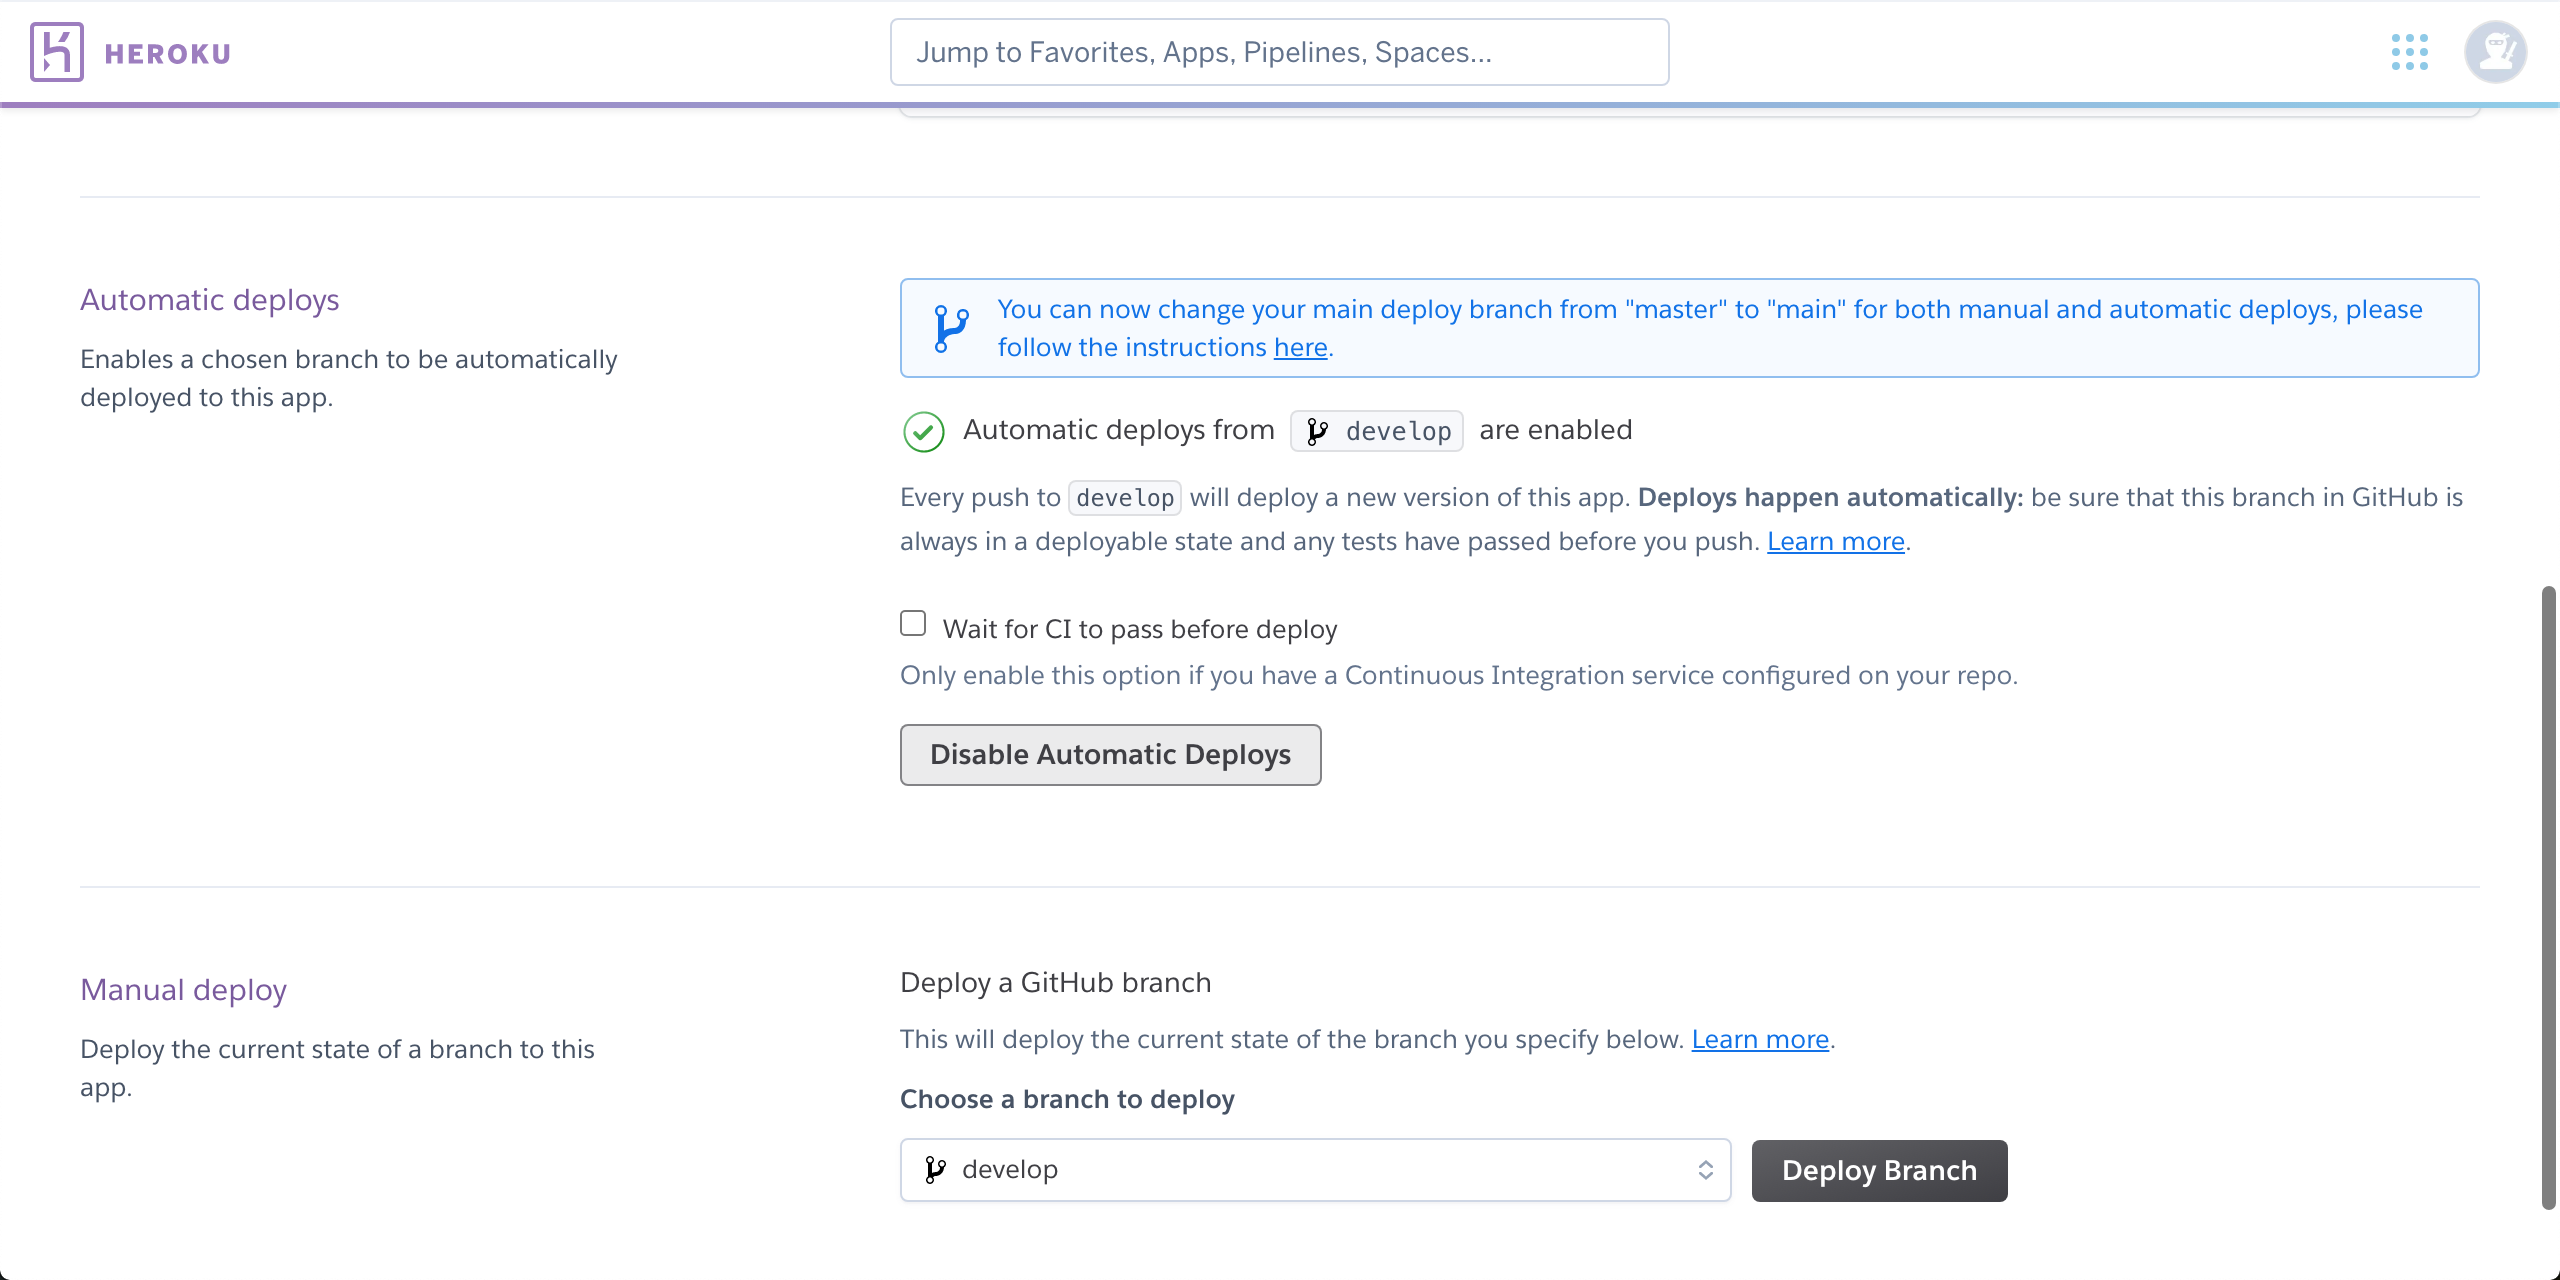Viewport: 2560px width, 1280px height.
Task: Click the 'Deploy Branch' button
Action: click(1878, 1171)
